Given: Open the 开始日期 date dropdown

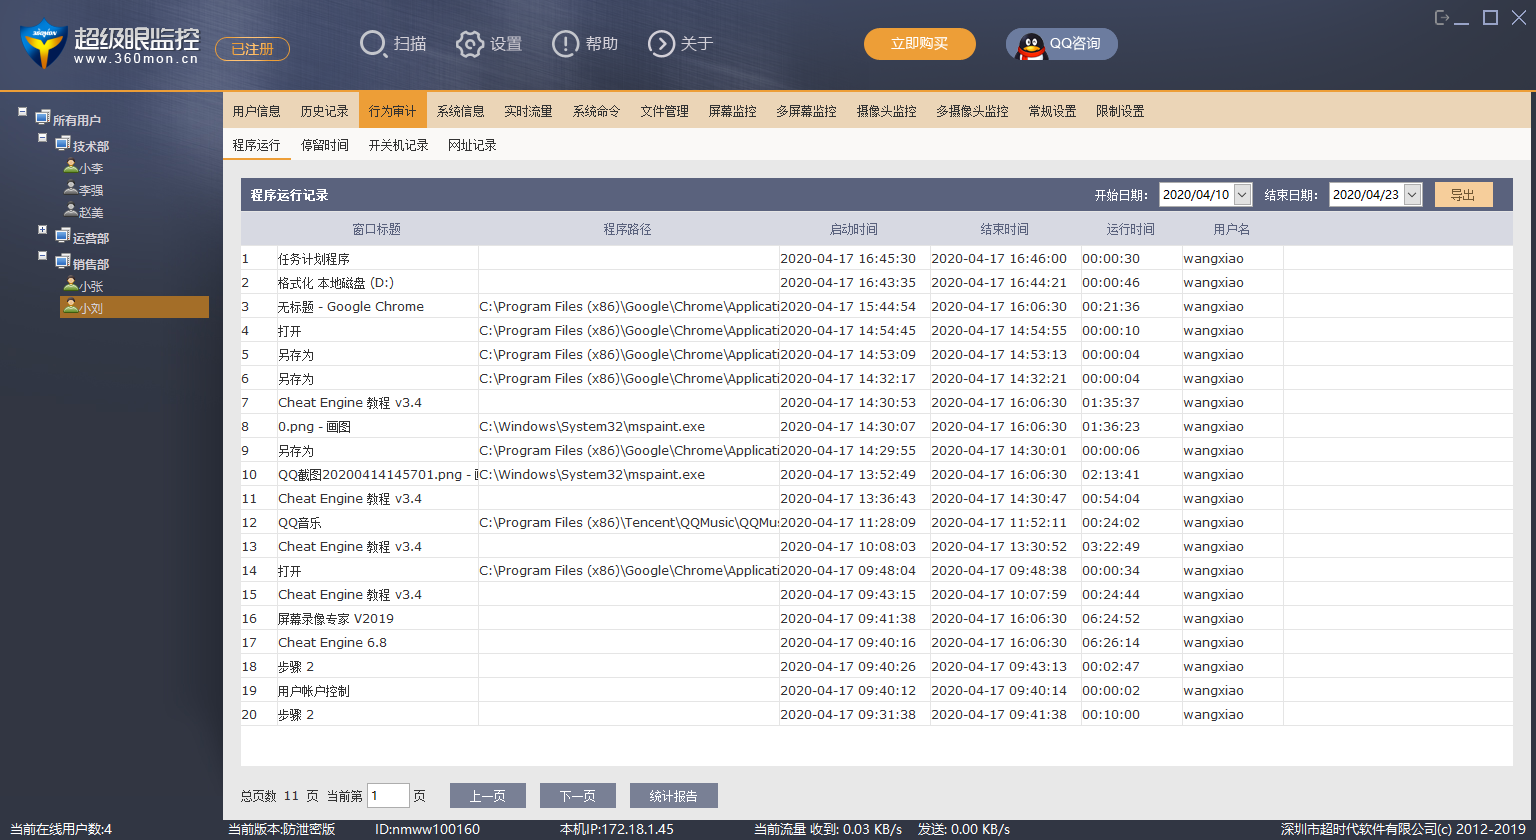Looking at the screenshot, I should (x=1242, y=195).
